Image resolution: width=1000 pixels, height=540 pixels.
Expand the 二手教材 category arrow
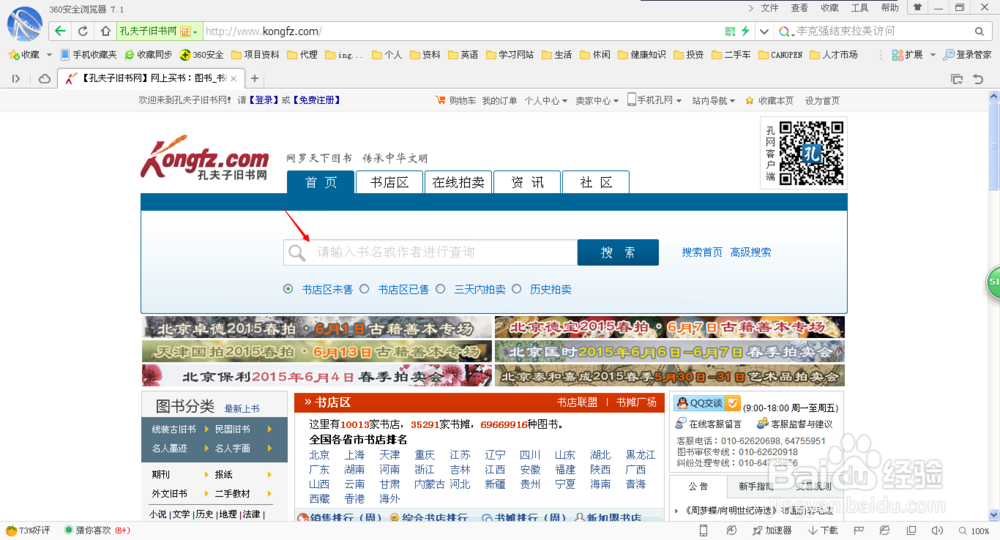point(270,493)
